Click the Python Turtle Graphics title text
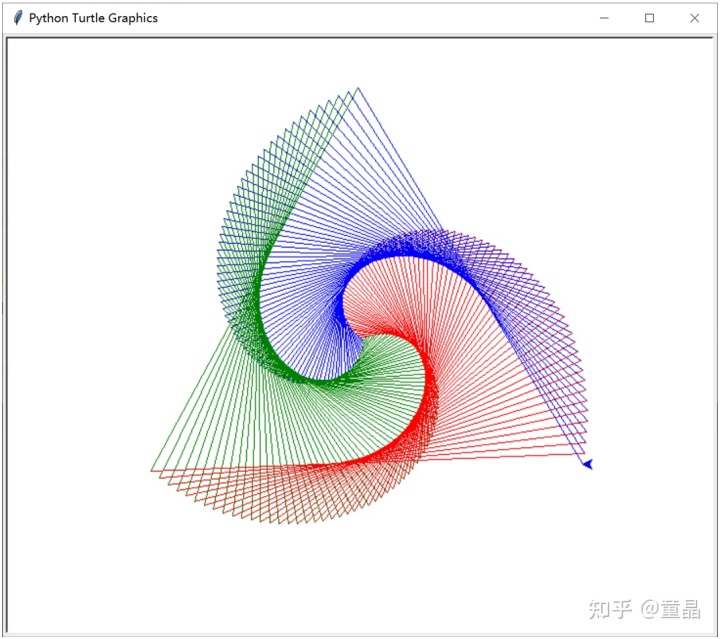This screenshot has height=639, width=720. [x=93, y=18]
